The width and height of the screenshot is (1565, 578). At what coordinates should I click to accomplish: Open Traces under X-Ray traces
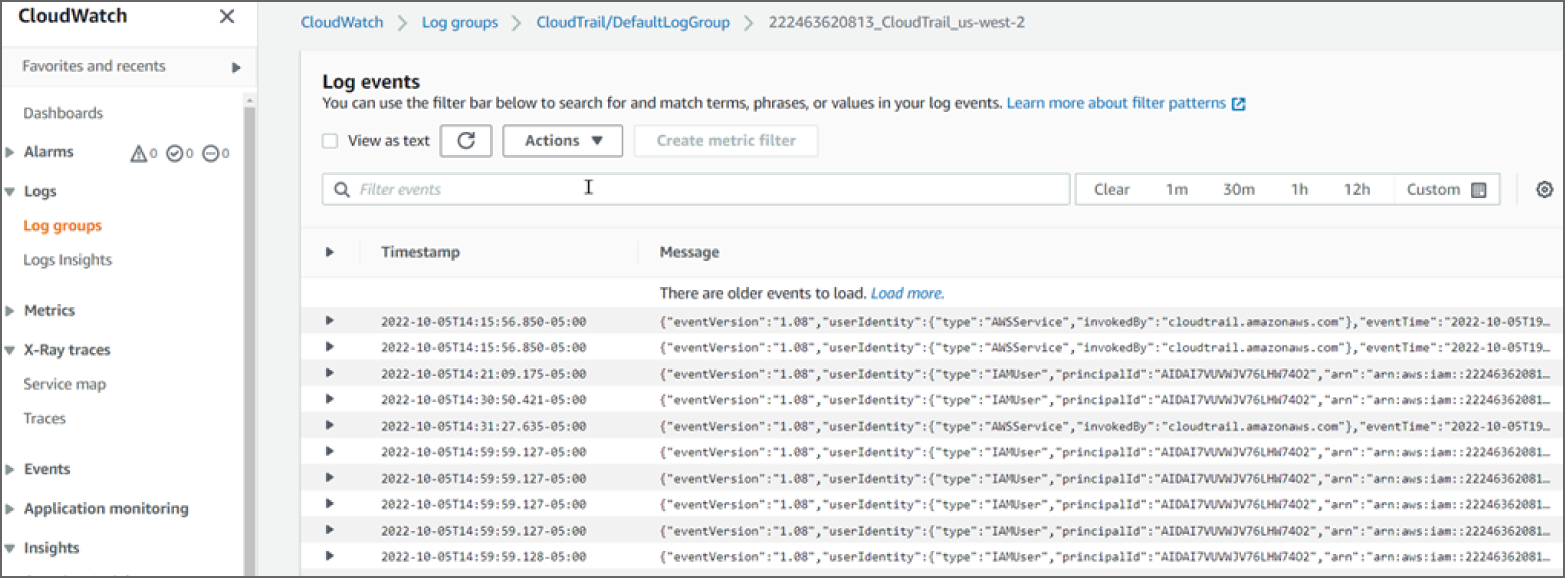(x=44, y=418)
